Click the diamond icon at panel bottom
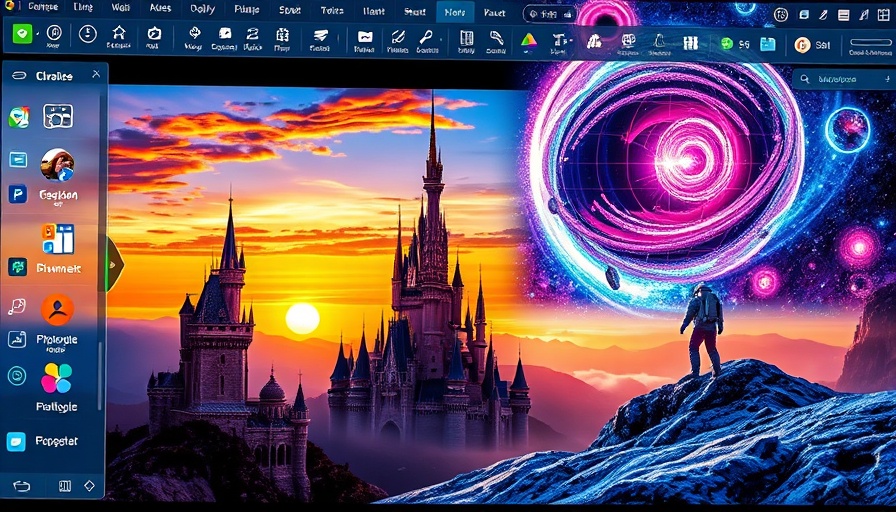Image resolution: width=896 pixels, height=512 pixels. (x=89, y=486)
